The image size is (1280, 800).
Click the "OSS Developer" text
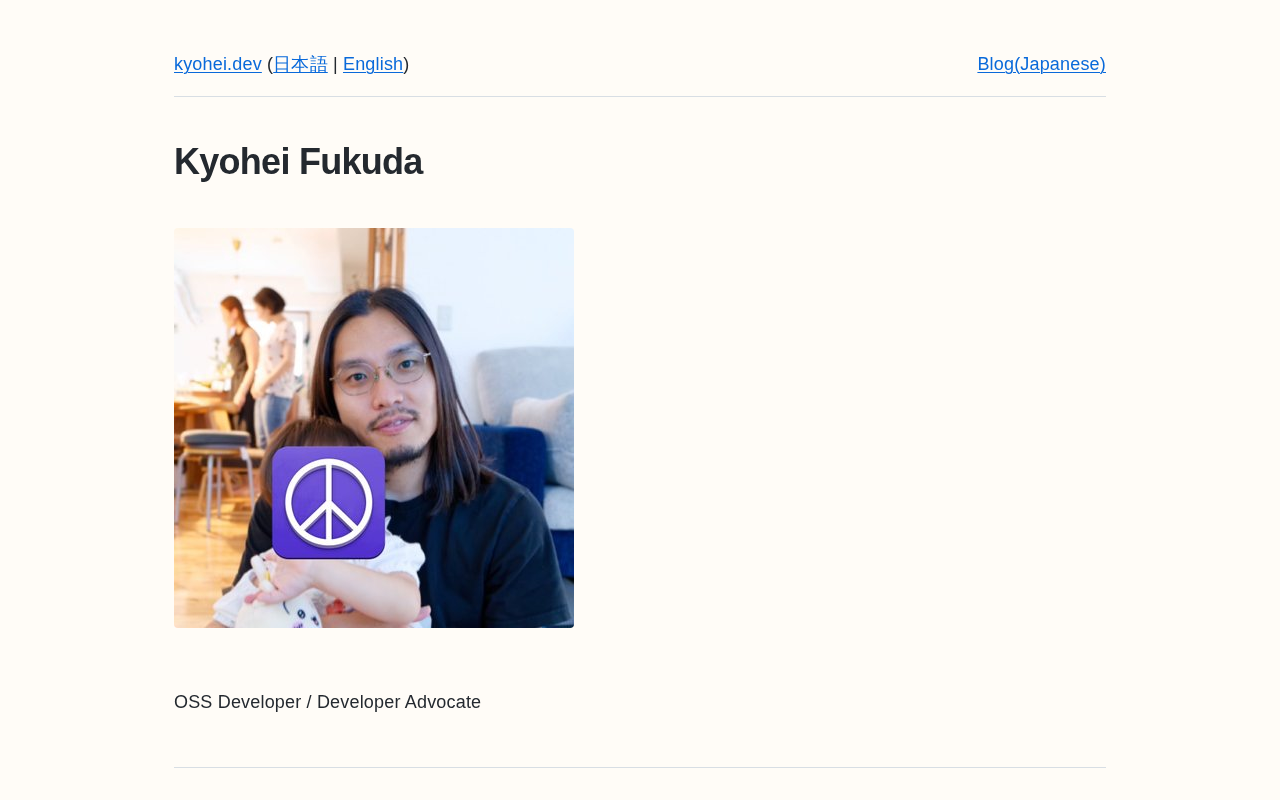click(x=238, y=702)
